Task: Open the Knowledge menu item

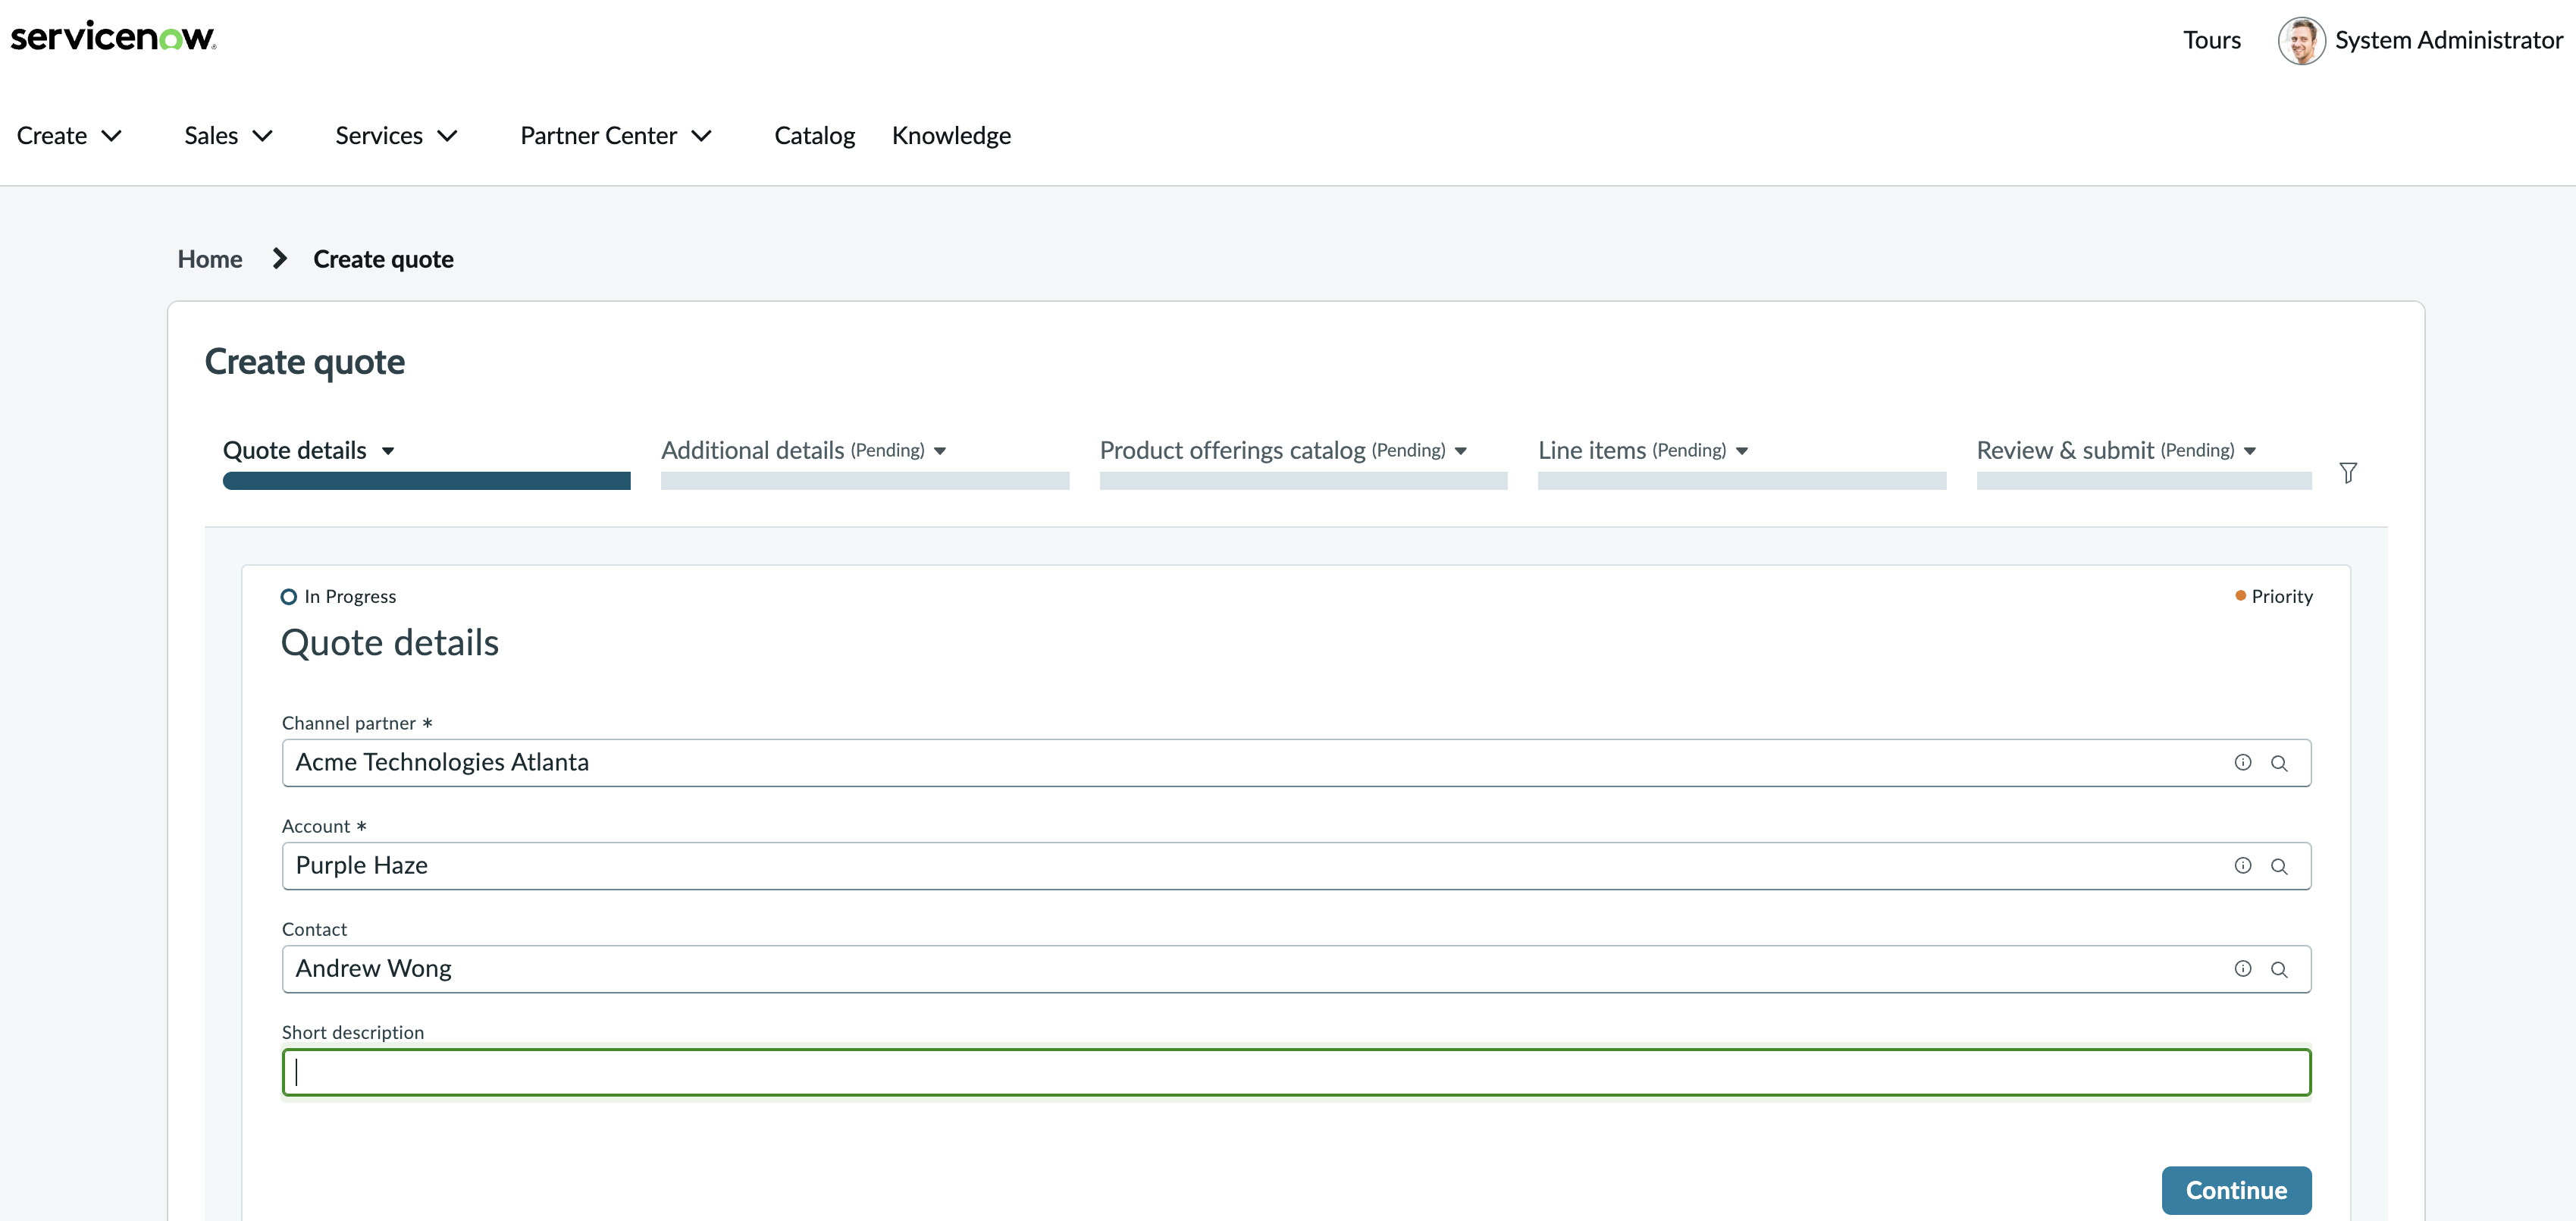Action: click(x=951, y=136)
